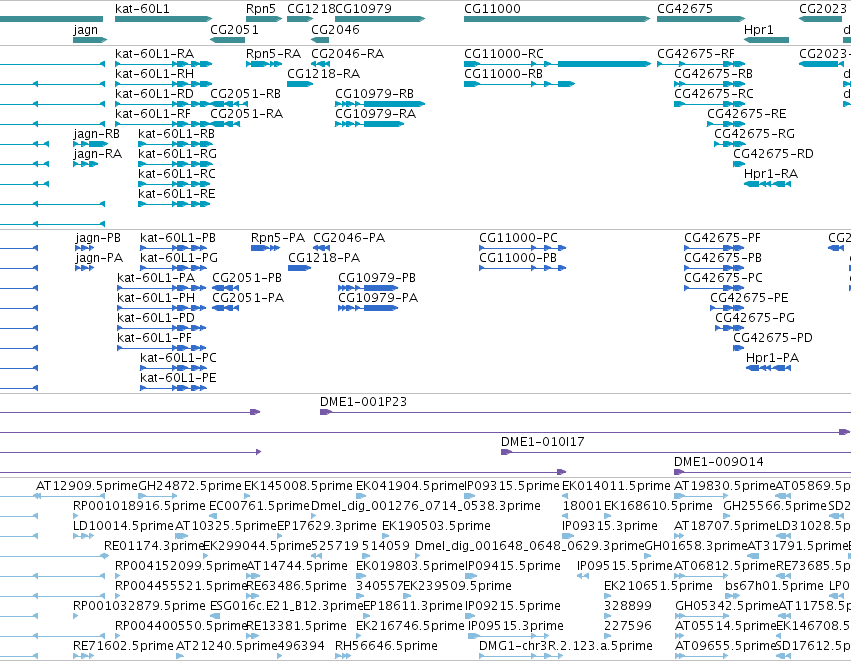The image size is (851, 661).
Task: Click the CG2046-RA transcript label
Action: click(x=347, y=54)
